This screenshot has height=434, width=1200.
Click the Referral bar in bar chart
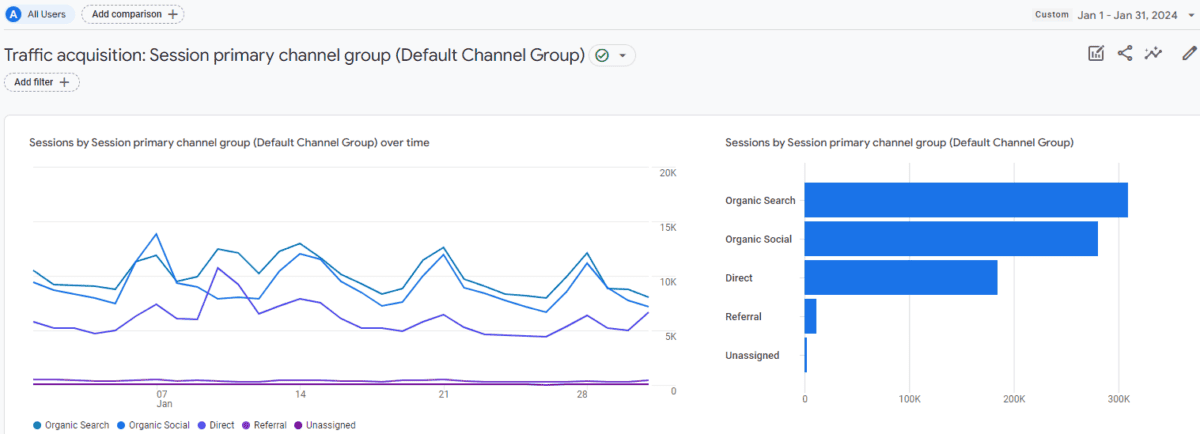[x=811, y=316]
